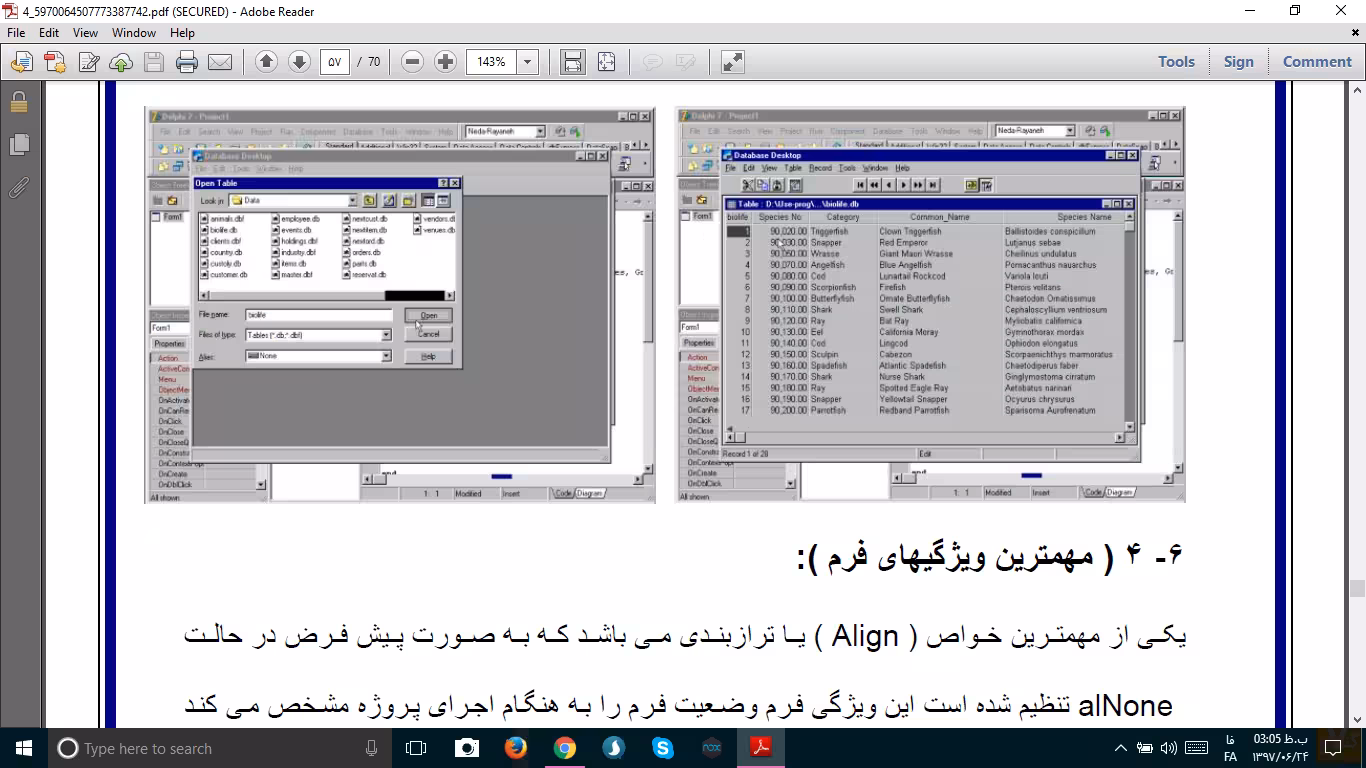Expand hidden system tray icons chevron
The width and height of the screenshot is (1366, 768).
tap(1121, 748)
